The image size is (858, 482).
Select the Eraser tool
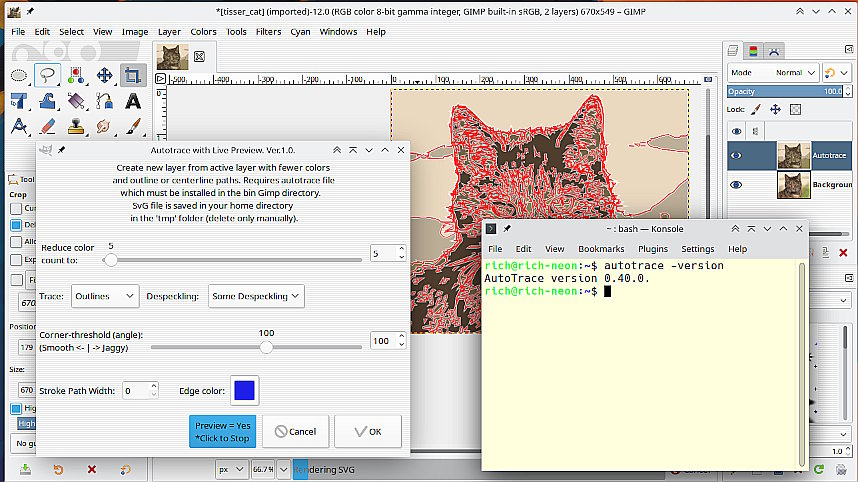[48, 127]
